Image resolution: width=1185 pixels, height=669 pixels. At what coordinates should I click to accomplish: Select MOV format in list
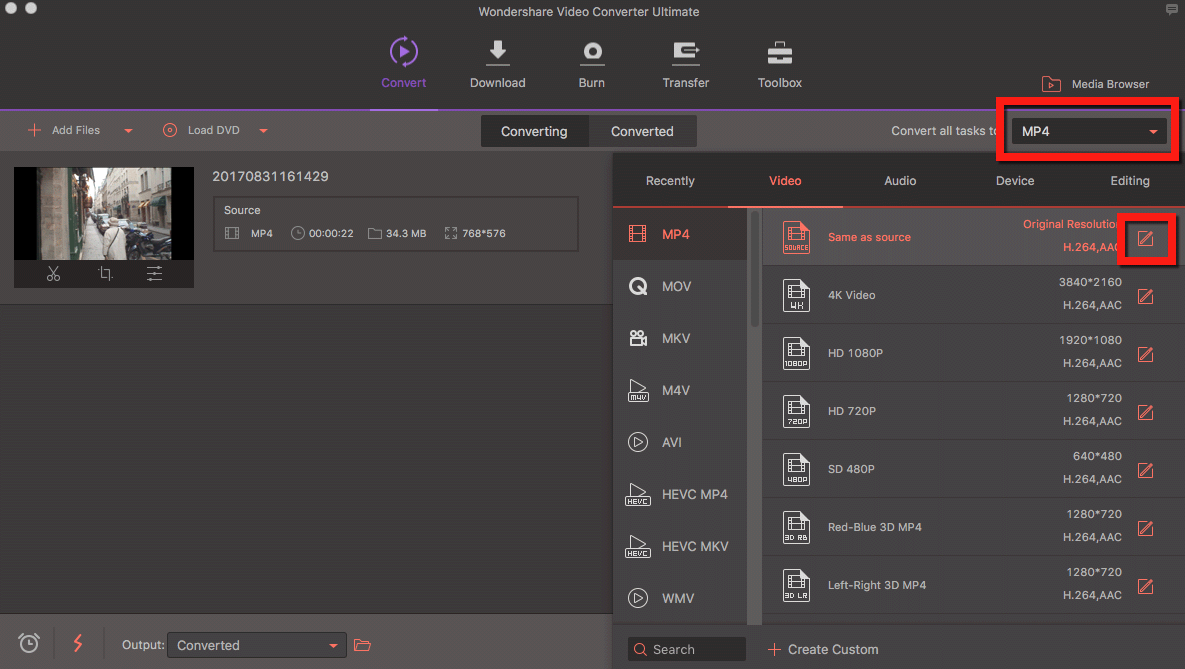(x=680, y=286)
